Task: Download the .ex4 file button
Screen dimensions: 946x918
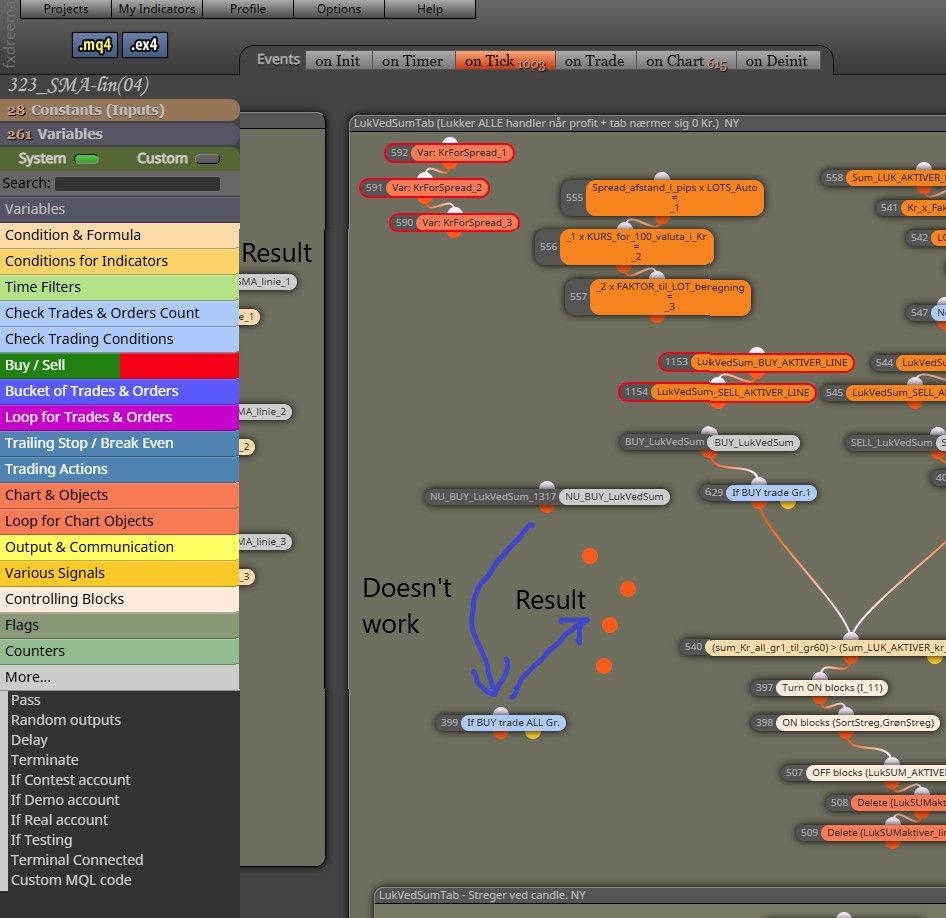Action: 145,45
